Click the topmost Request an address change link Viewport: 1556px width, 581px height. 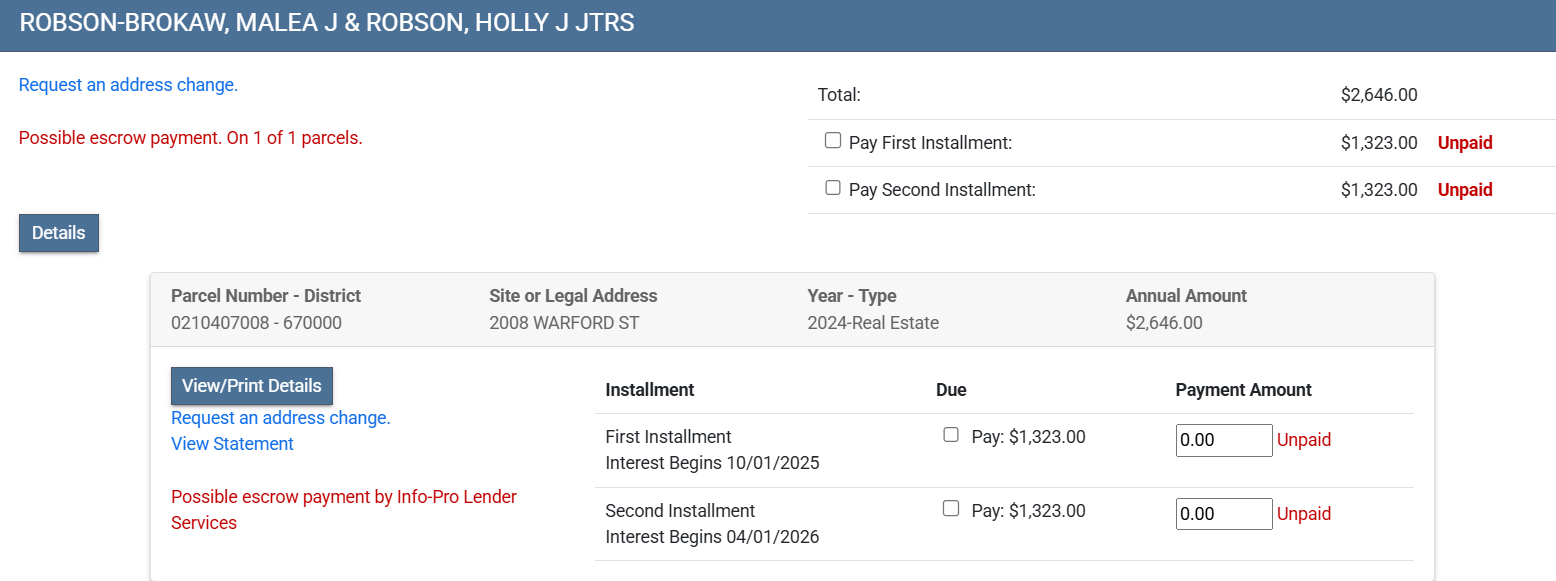[128, 85]
